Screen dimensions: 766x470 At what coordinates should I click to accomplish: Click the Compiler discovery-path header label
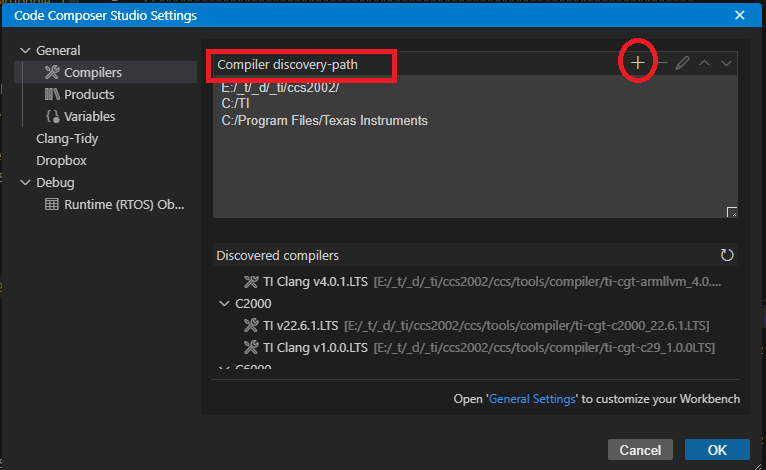[287, 64]
